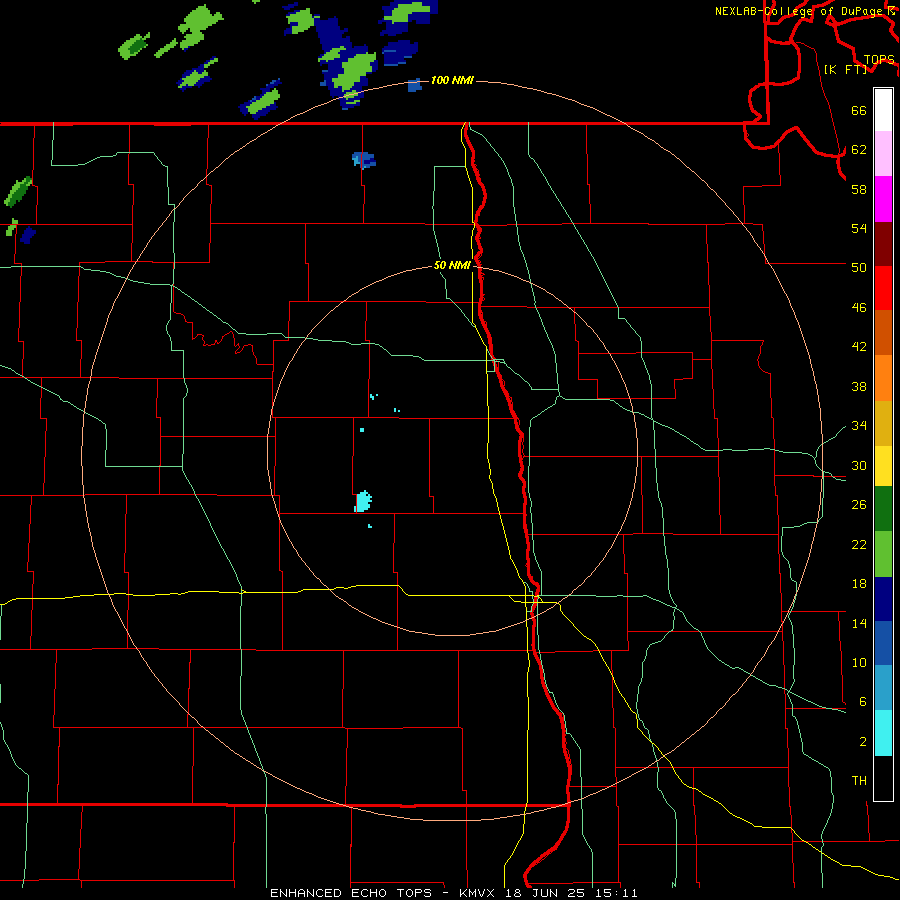Screen dimensions: 900x900
Task: Click the white 66 kft legend swatch
Action: [x=883, y=110]
